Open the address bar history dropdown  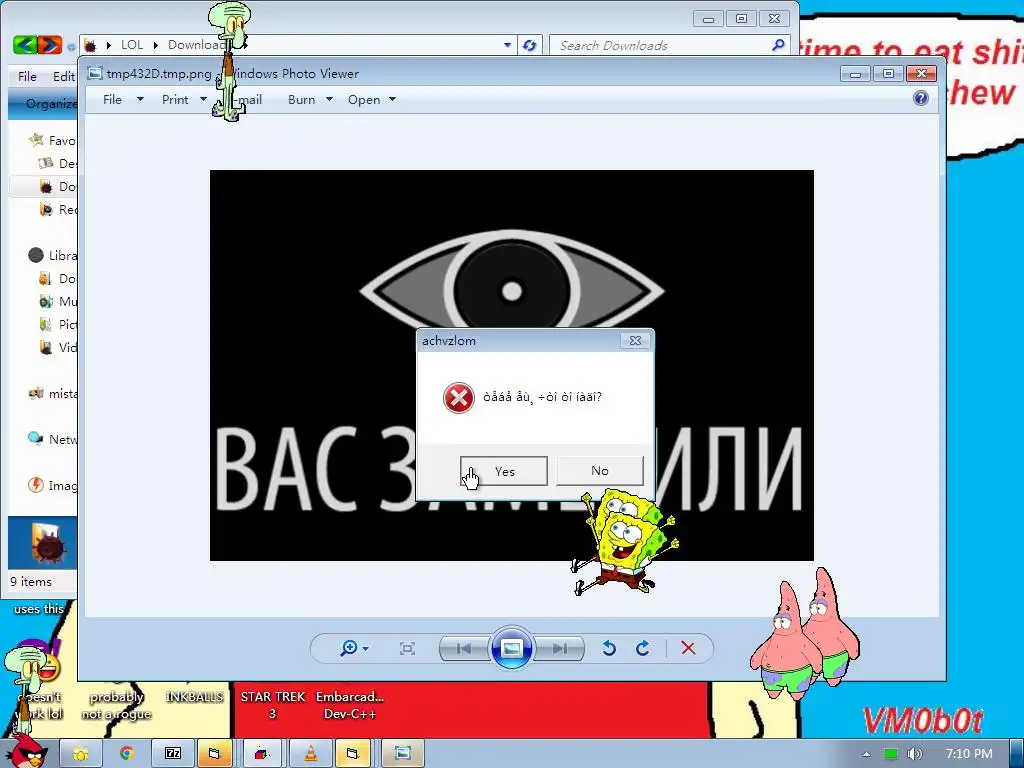coord(507,45)
